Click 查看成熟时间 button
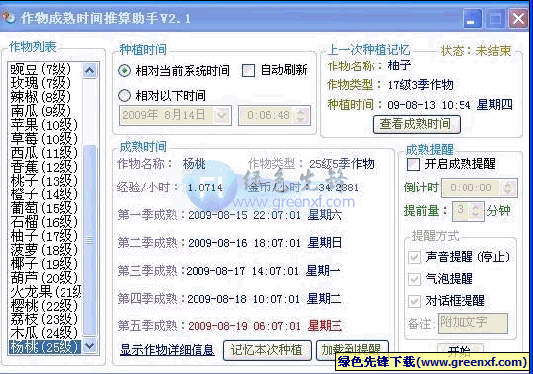 point(417,124)
